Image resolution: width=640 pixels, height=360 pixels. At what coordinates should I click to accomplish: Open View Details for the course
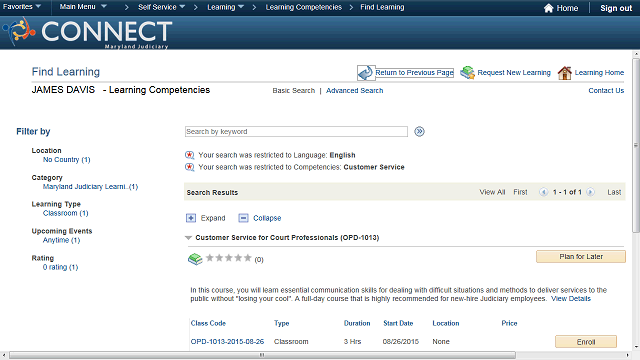click(571, 299)
